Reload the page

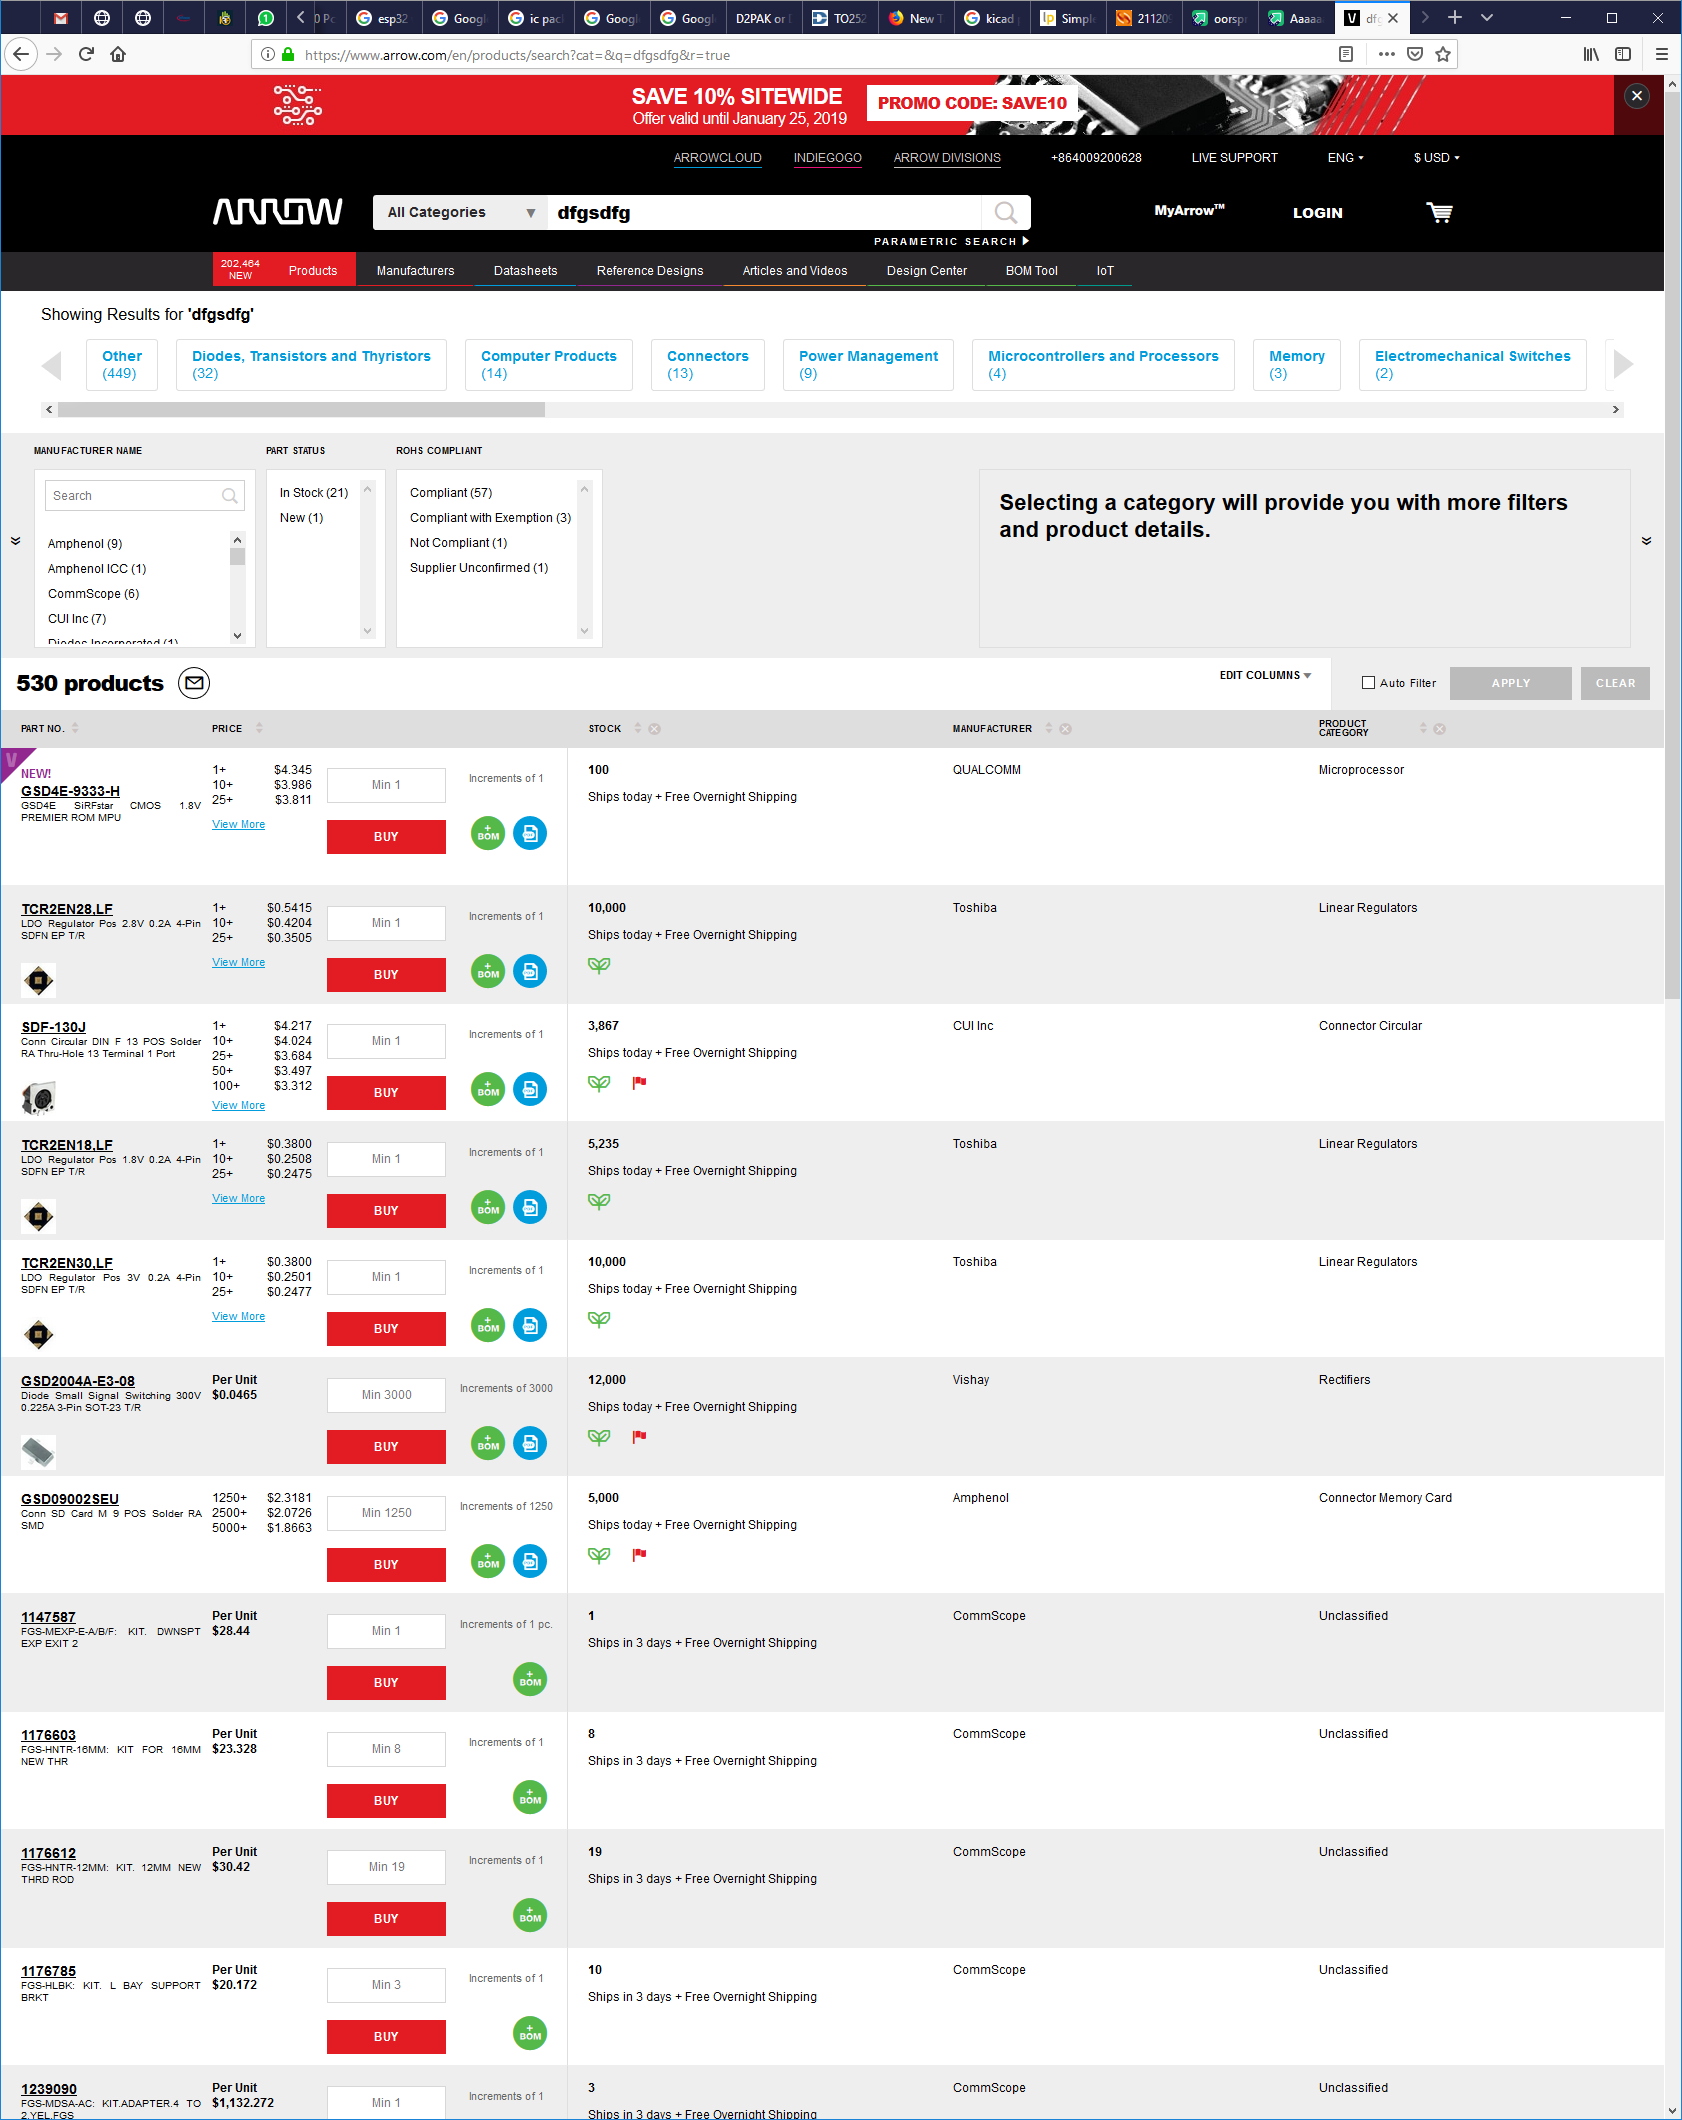(86, 54)
